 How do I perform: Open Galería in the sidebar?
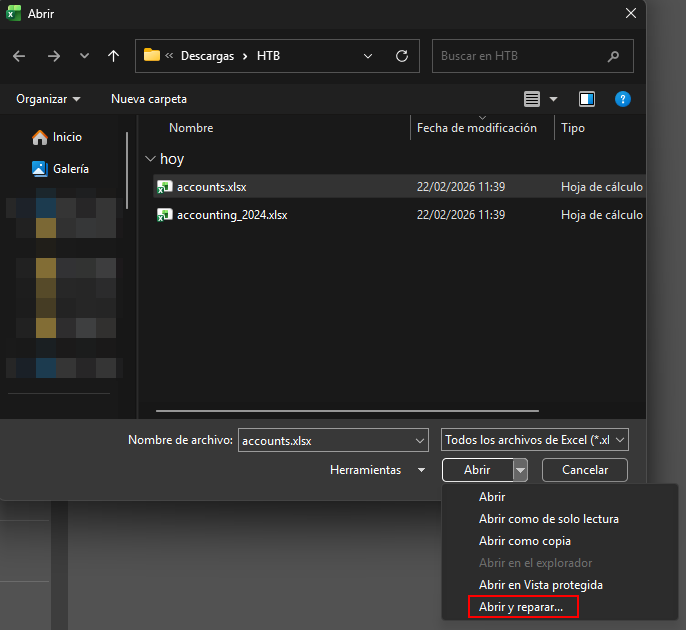70,169
